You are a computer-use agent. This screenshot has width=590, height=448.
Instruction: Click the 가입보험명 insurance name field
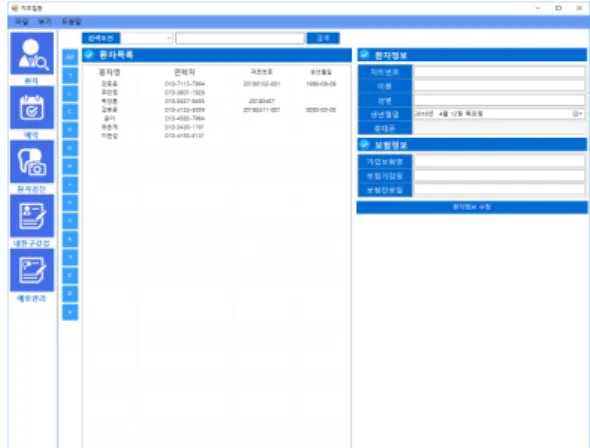click(x=499, y=162)
